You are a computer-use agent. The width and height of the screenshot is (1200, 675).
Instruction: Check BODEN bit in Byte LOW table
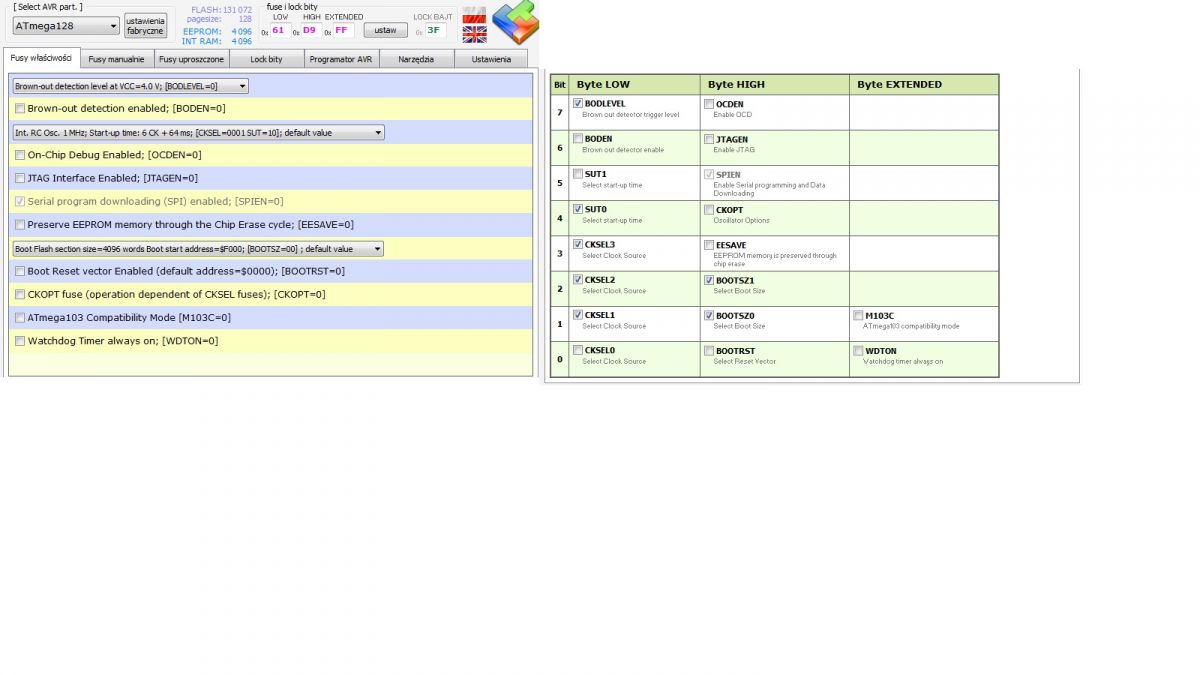[x=578, y=138]
